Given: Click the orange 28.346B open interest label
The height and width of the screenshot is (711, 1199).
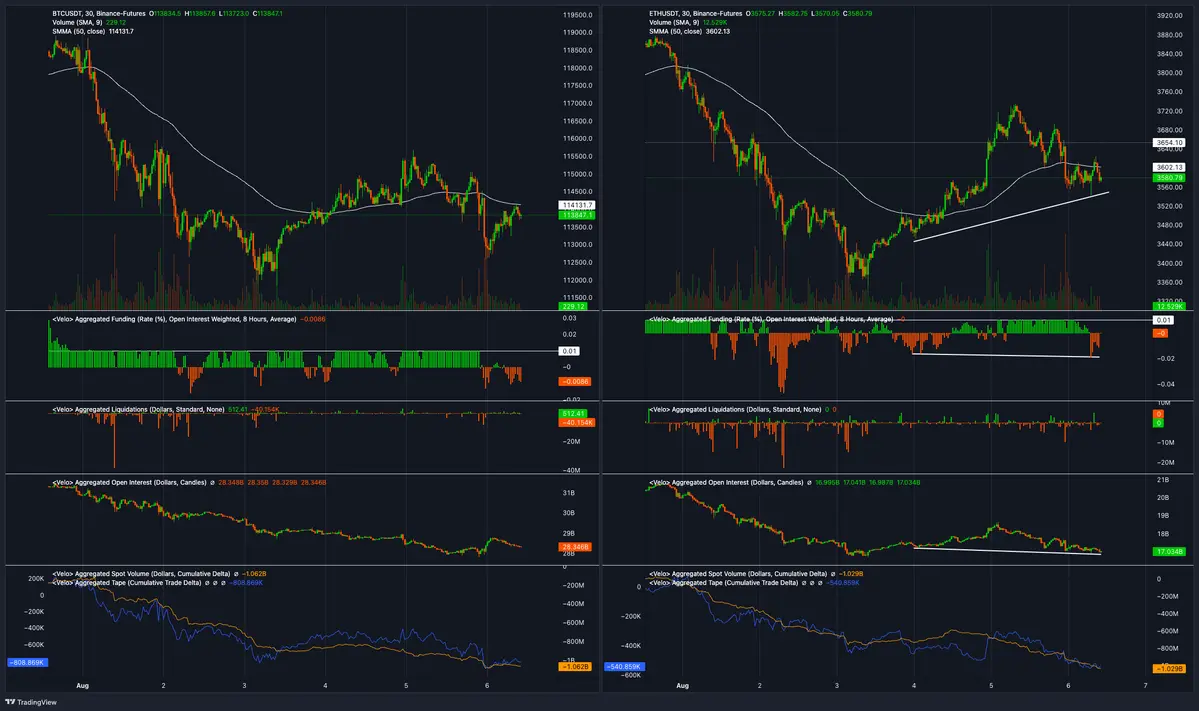Looking at the screenshot, I should tap(575, 547).
